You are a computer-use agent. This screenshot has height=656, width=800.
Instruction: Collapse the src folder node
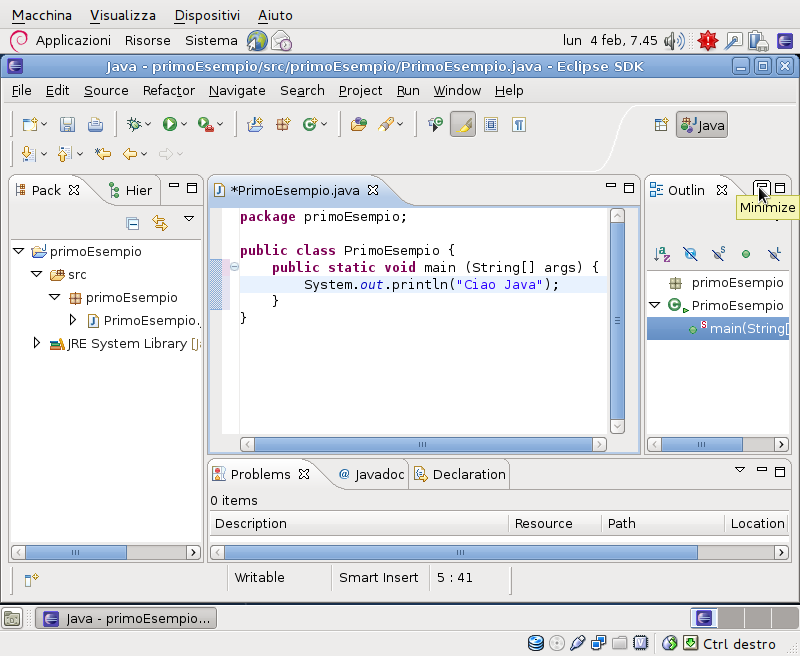pyautogui.click(x=37, y=274)
